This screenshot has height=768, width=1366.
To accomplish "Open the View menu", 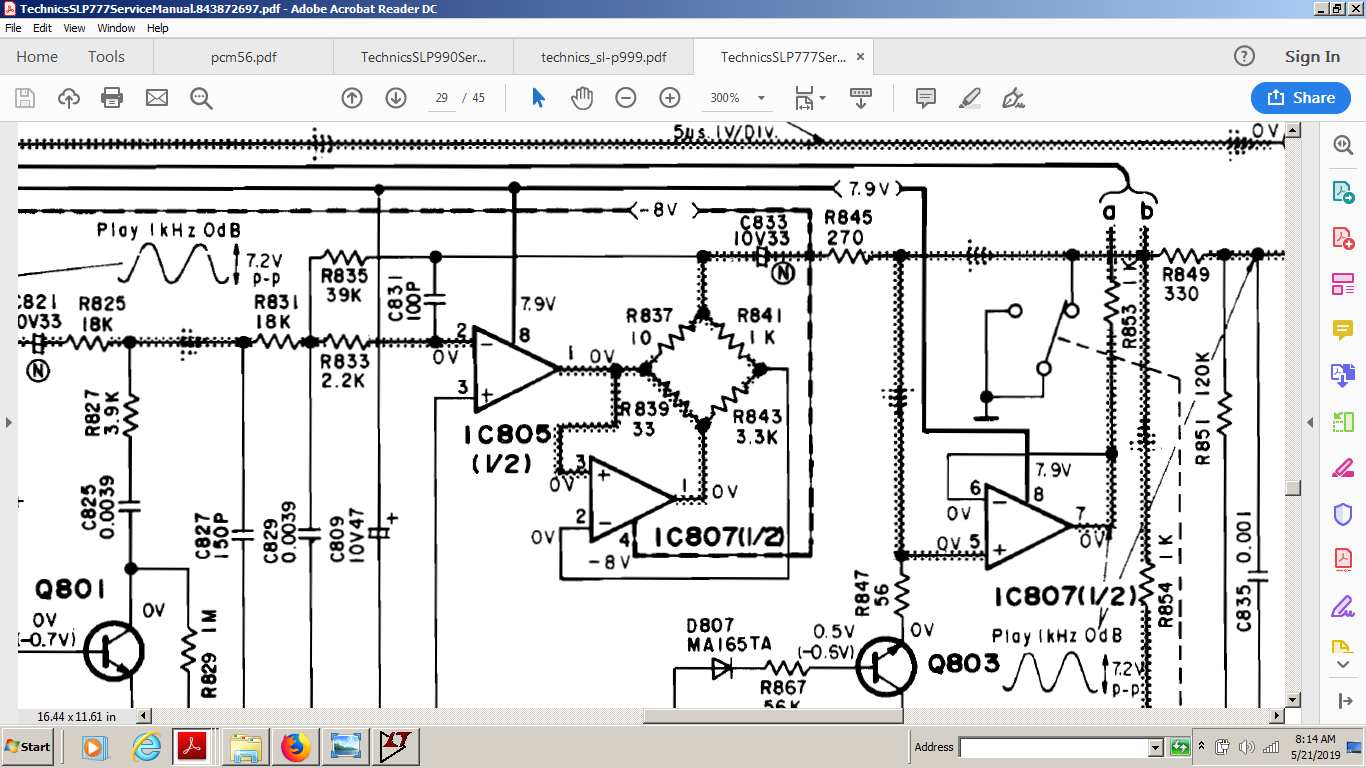I will 74,28.
